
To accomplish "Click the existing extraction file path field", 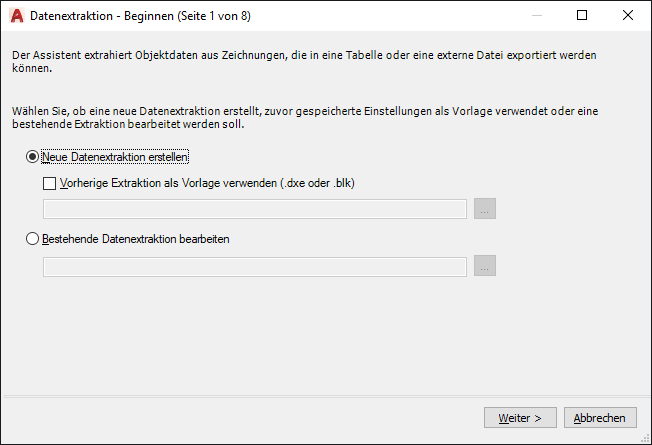I will (x=255, y=267).
